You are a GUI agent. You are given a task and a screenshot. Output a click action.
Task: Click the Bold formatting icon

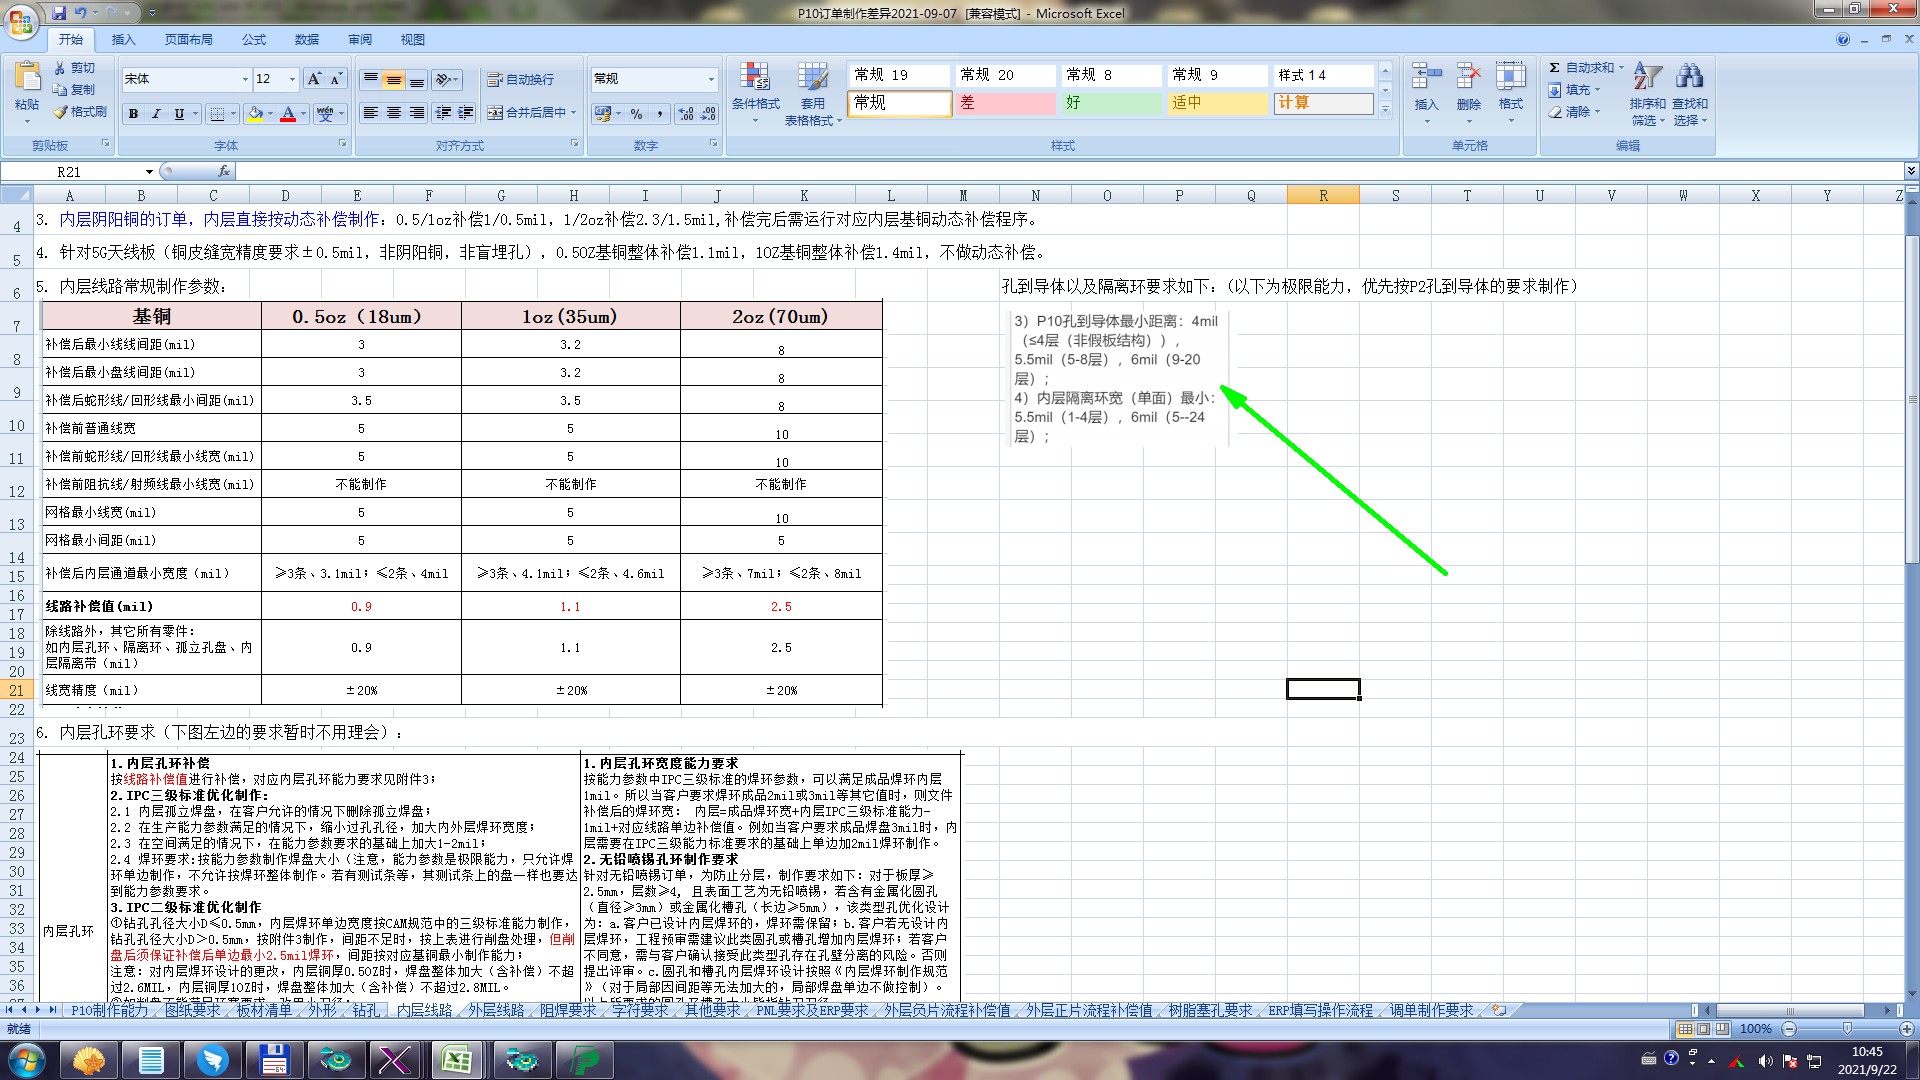133,114
